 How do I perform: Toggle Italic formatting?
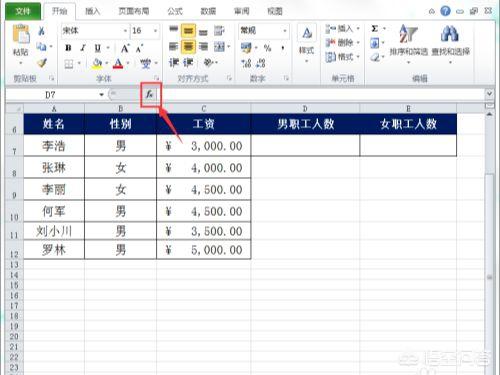pos(83,48)
